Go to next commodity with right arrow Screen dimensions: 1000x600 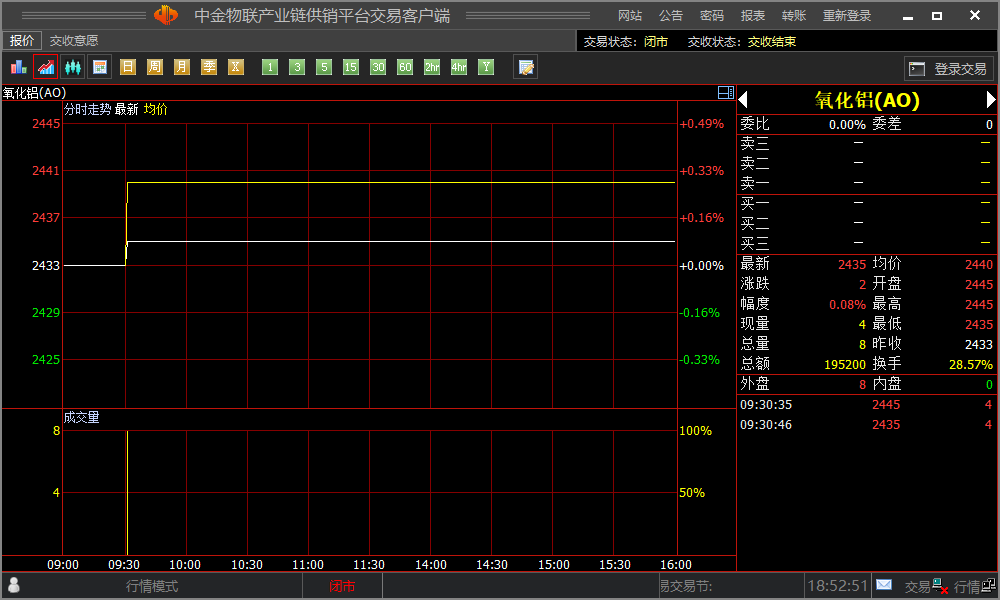coord(991,100)
